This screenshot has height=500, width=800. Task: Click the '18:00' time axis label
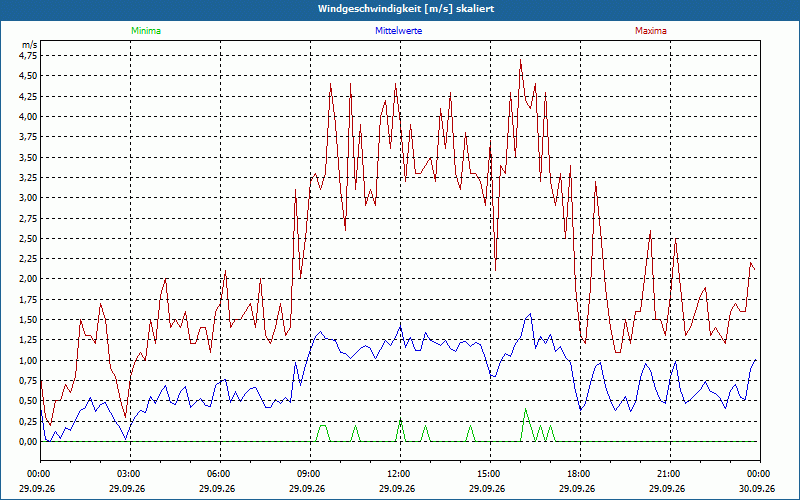tap(580, 474)
